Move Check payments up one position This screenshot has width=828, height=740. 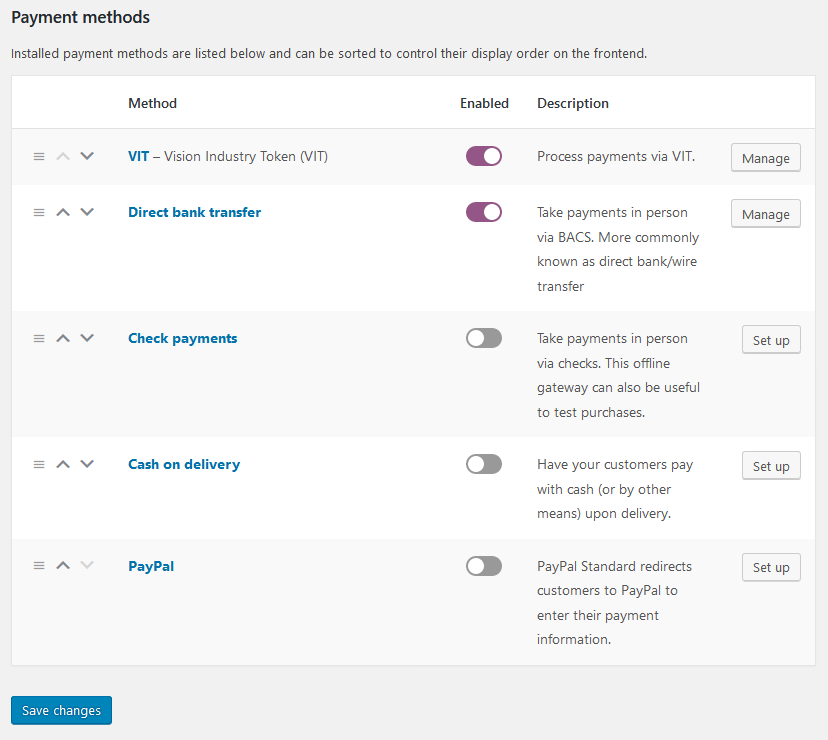point(63,338)
